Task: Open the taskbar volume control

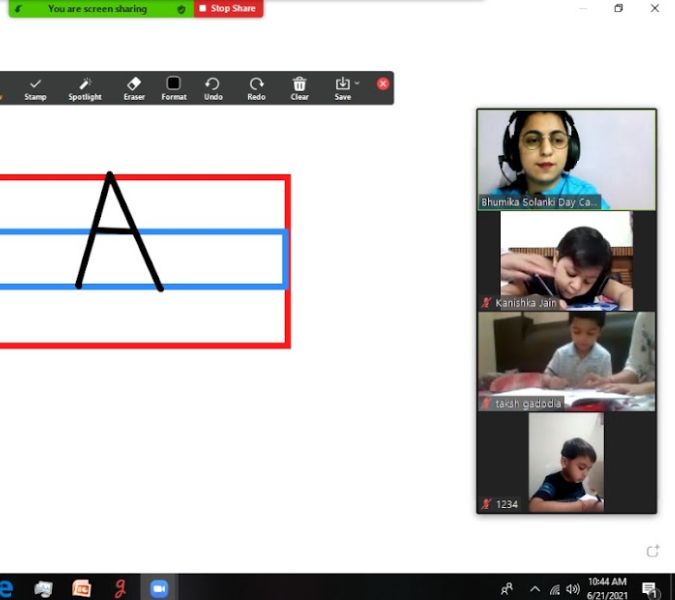Action: click(573, 589)
